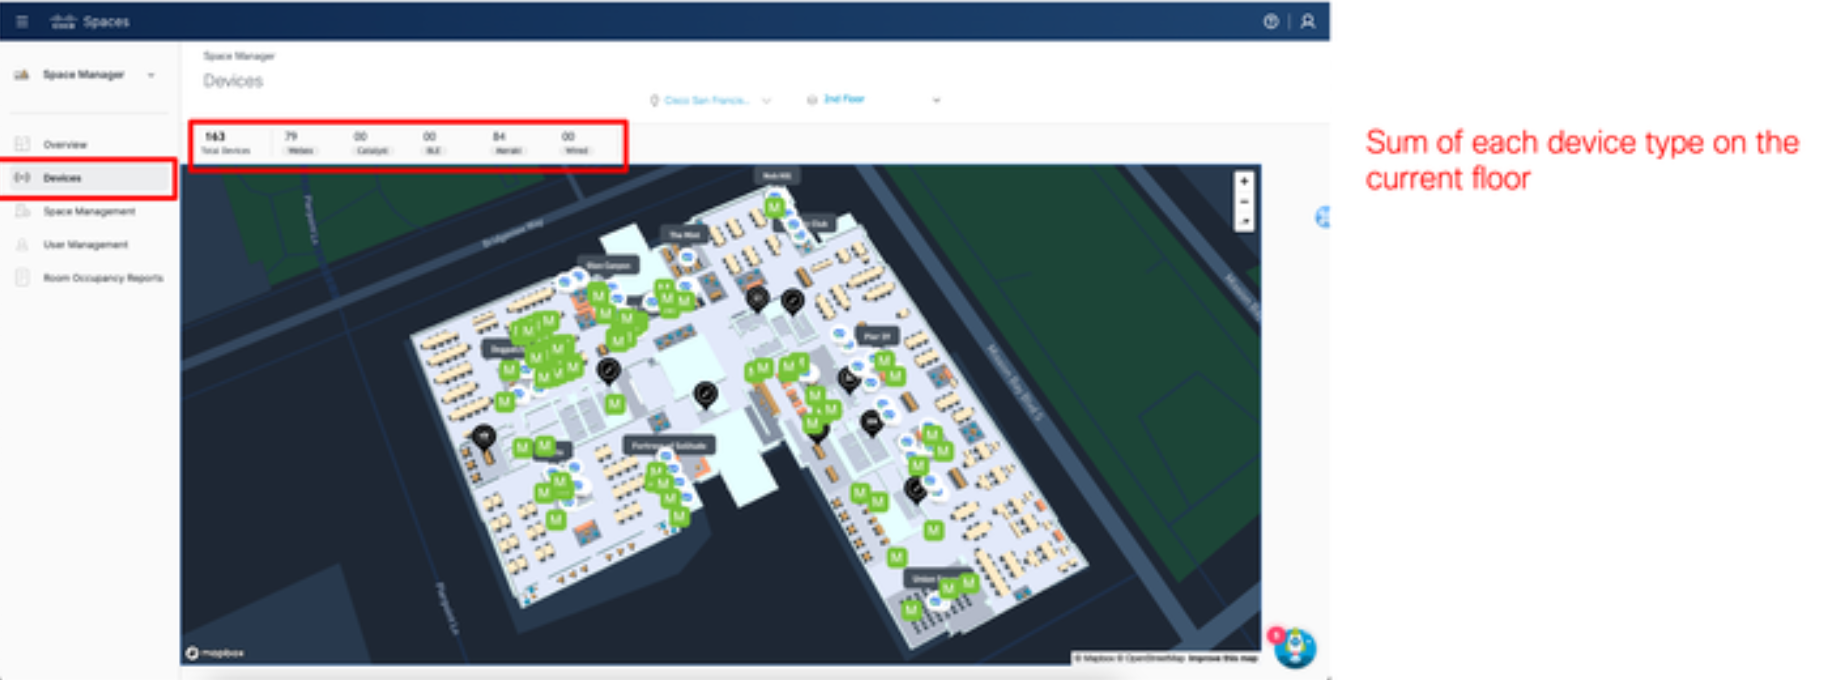Click the Improve this map link
1844x680 pixels.
[x=1223, y=658]
